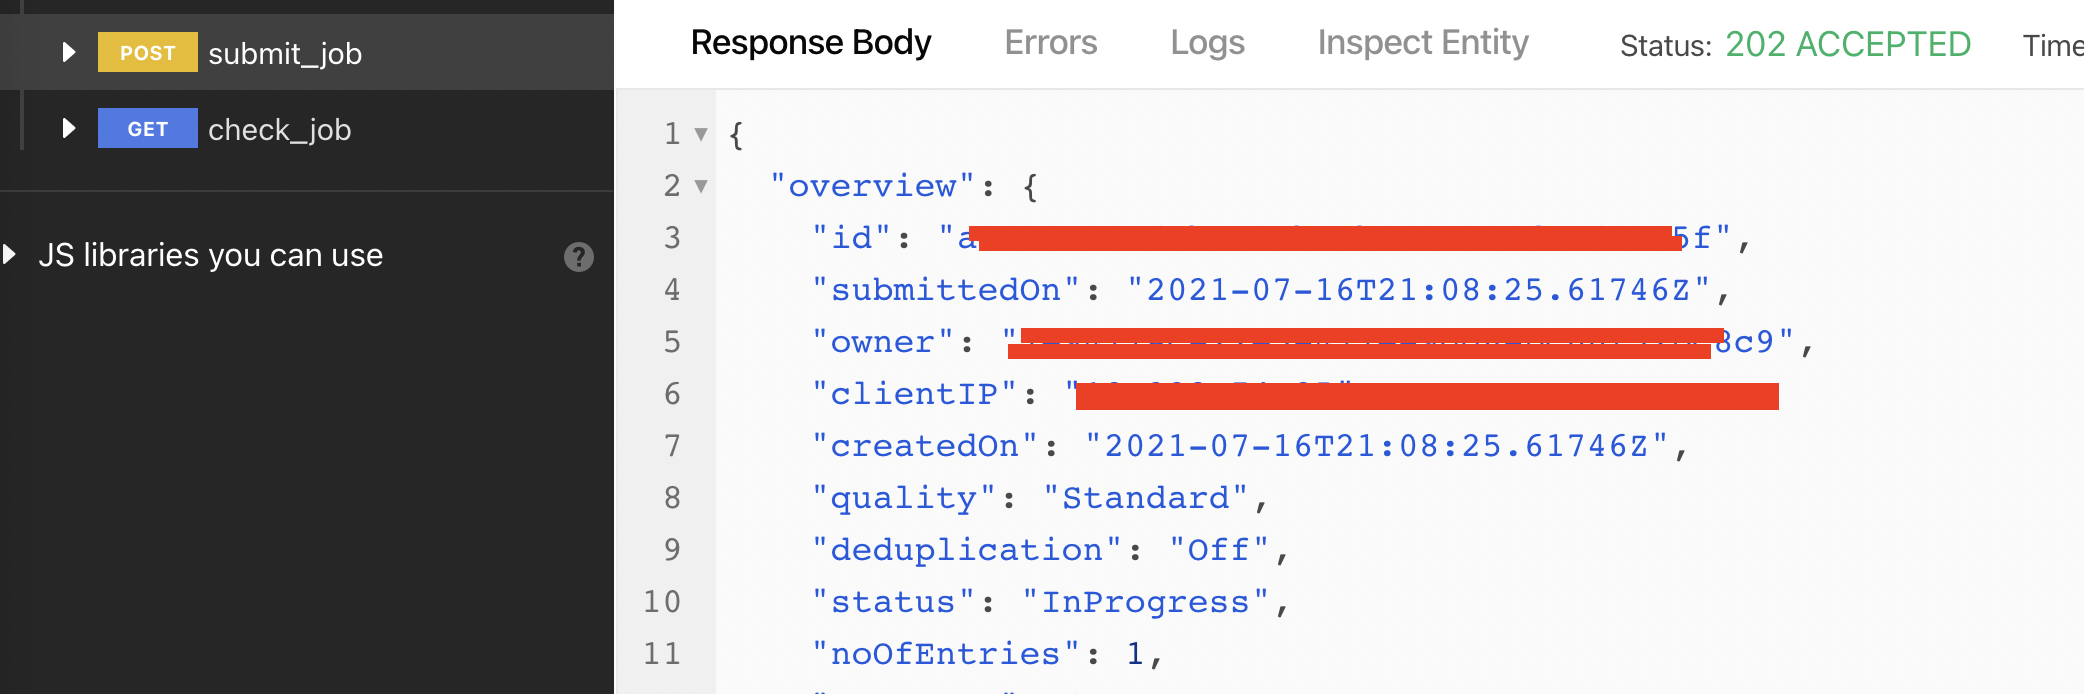Collapse the JSON root at line 1
The image size is (2084, 694).
[701, 134]
